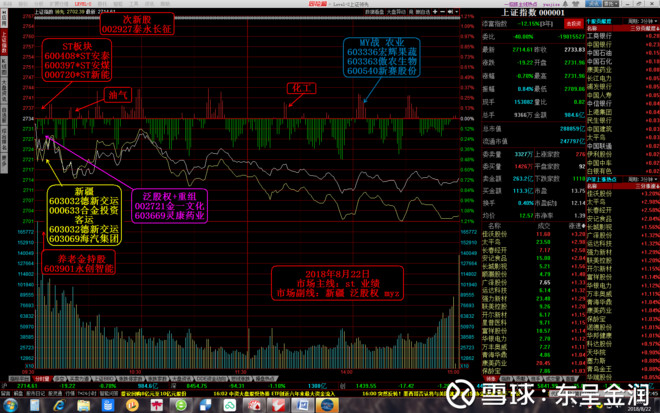Select the 自选股 tab in left sidebar
This screenshot has width=660, height=413.
[4, 115]
